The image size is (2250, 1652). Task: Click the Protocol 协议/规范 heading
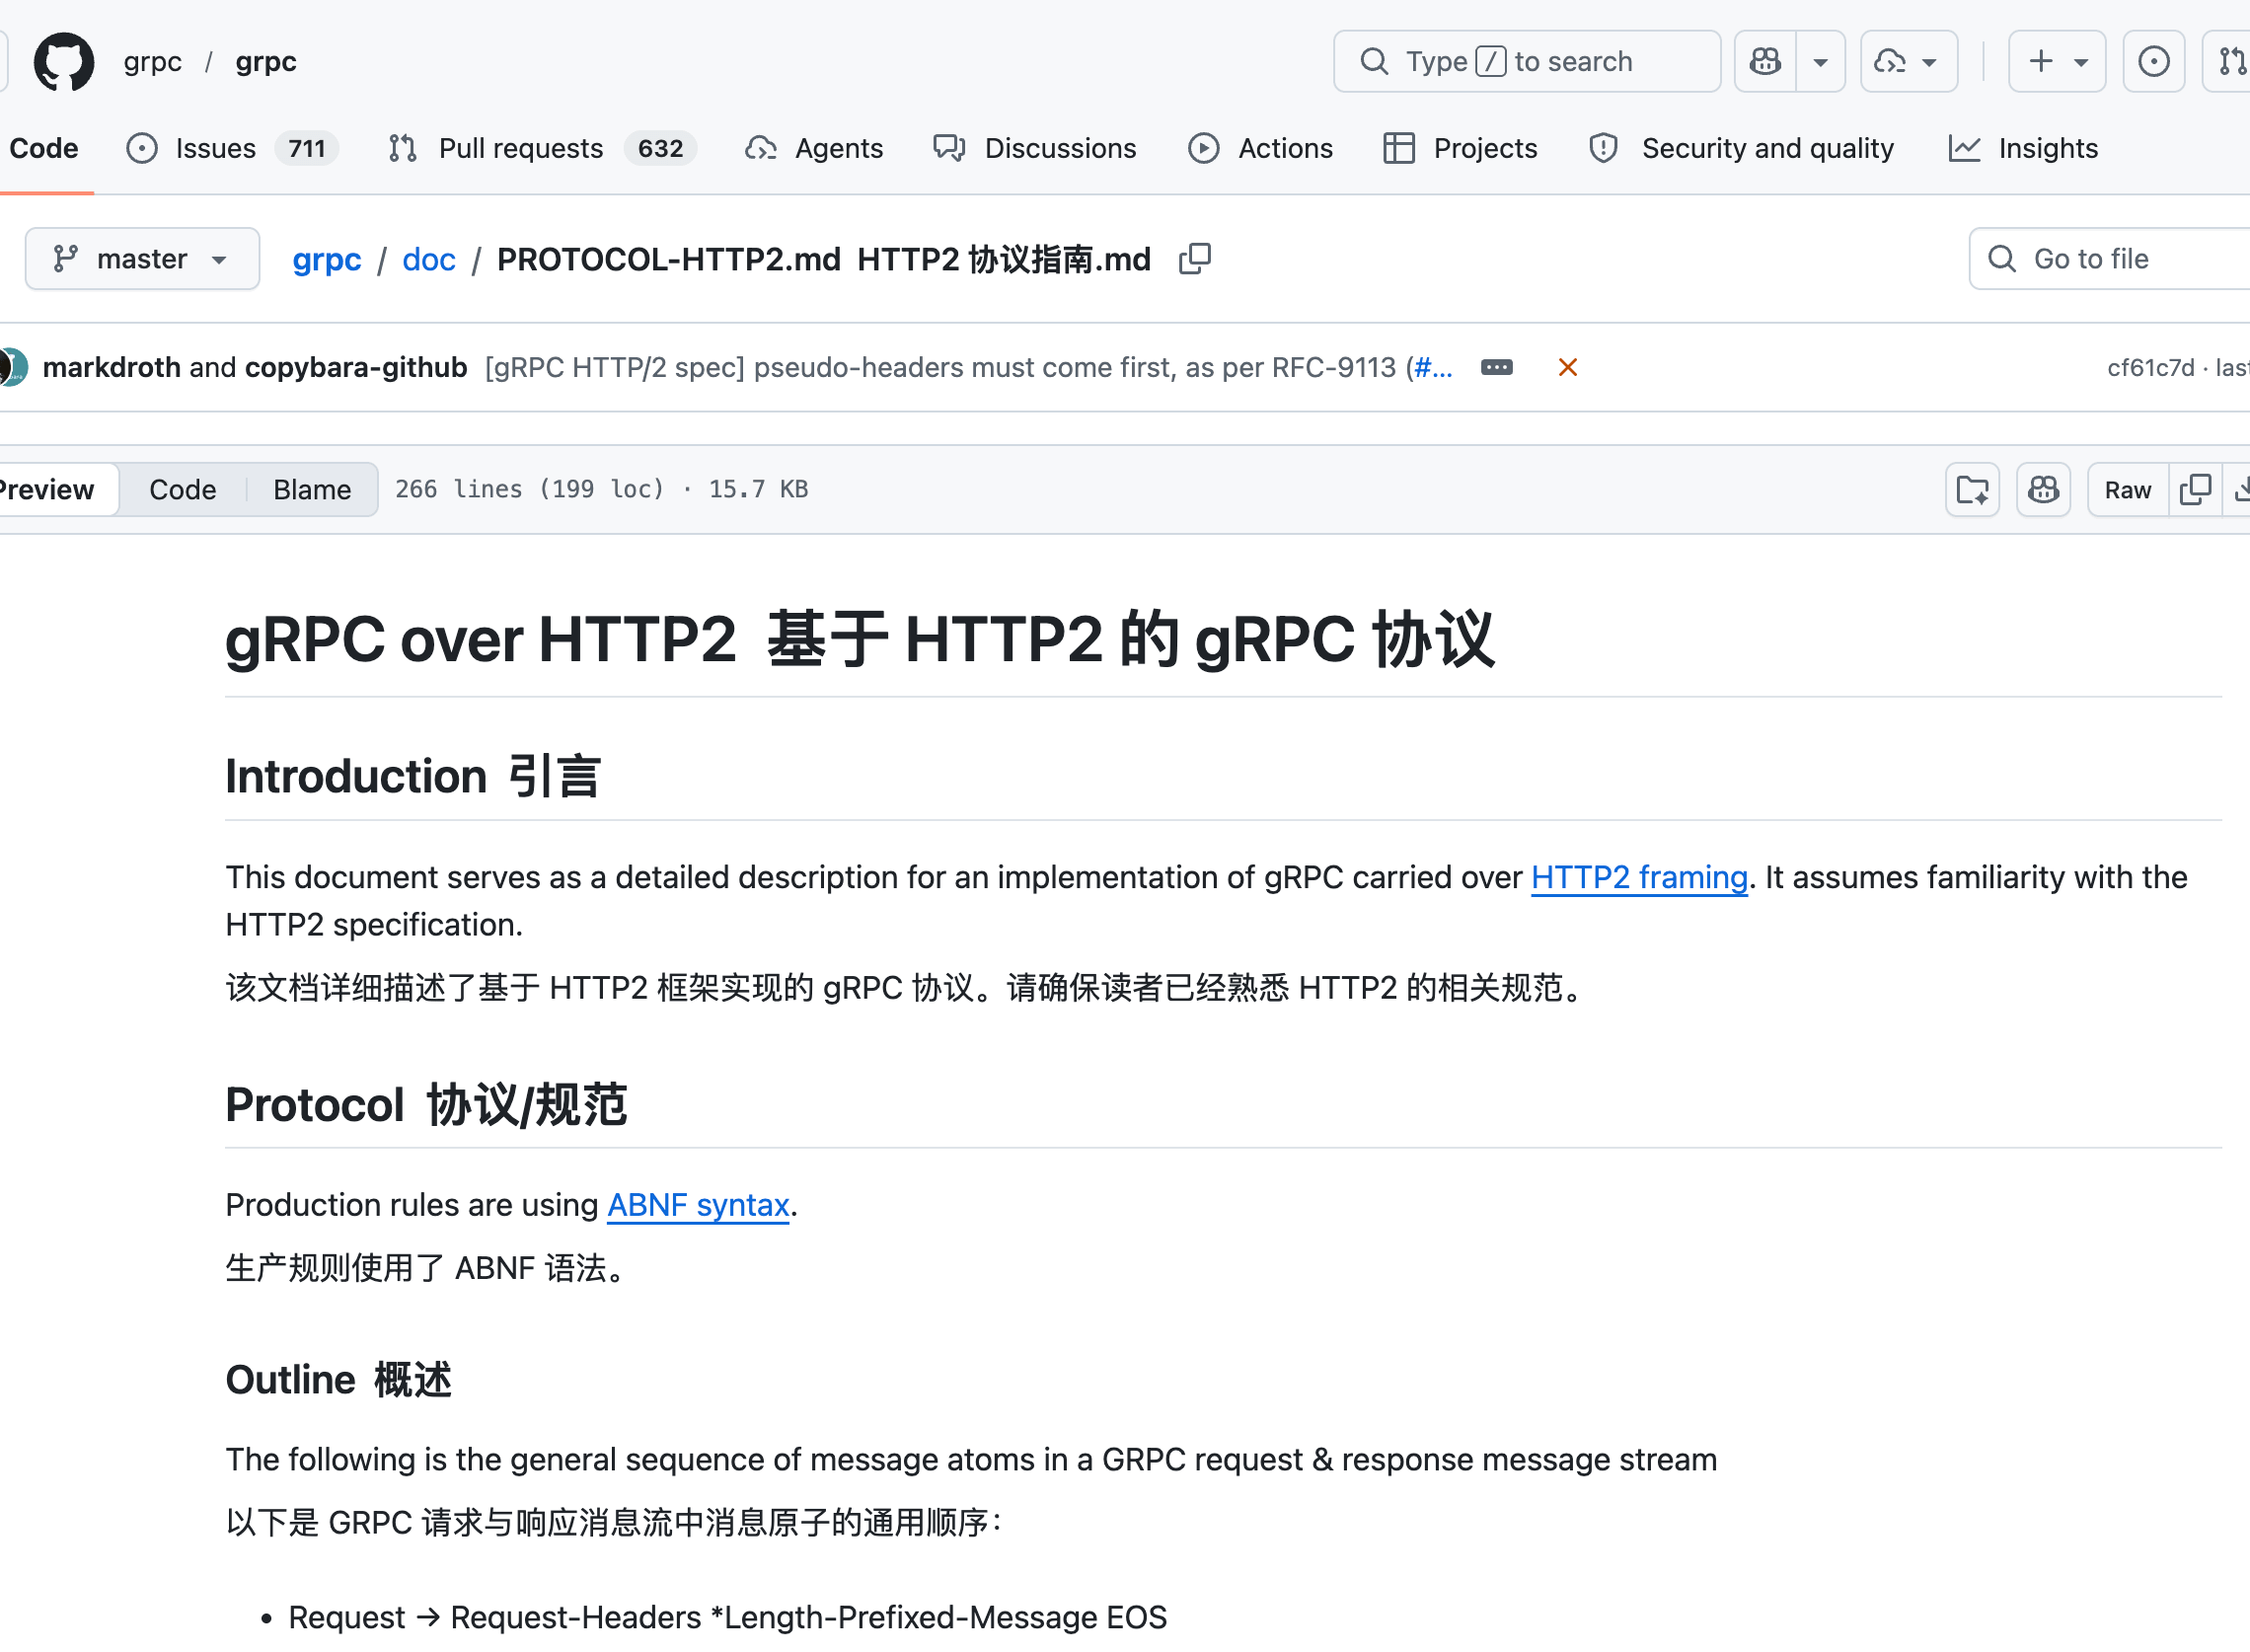[x=426, y=1105]
